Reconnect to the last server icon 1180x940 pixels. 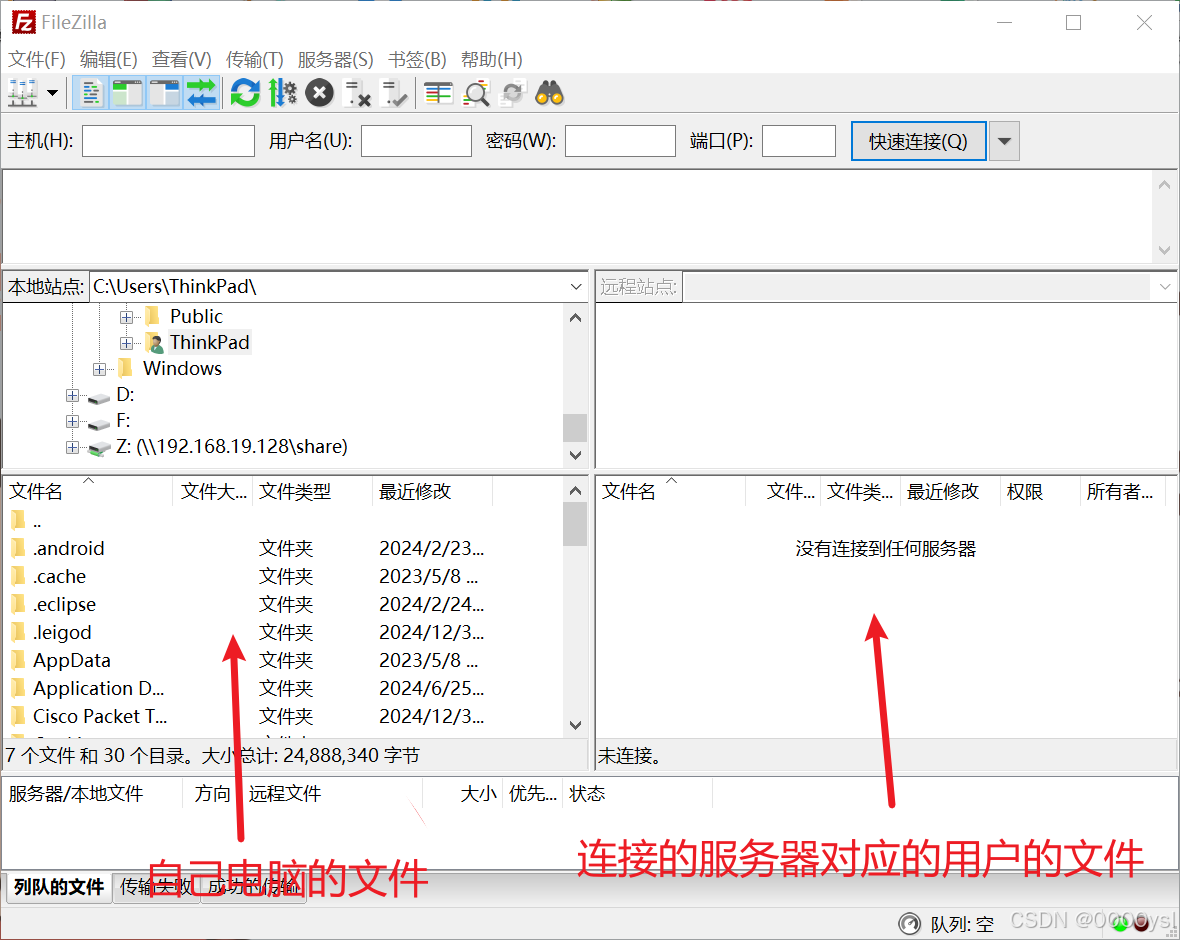tap(394, 93)
